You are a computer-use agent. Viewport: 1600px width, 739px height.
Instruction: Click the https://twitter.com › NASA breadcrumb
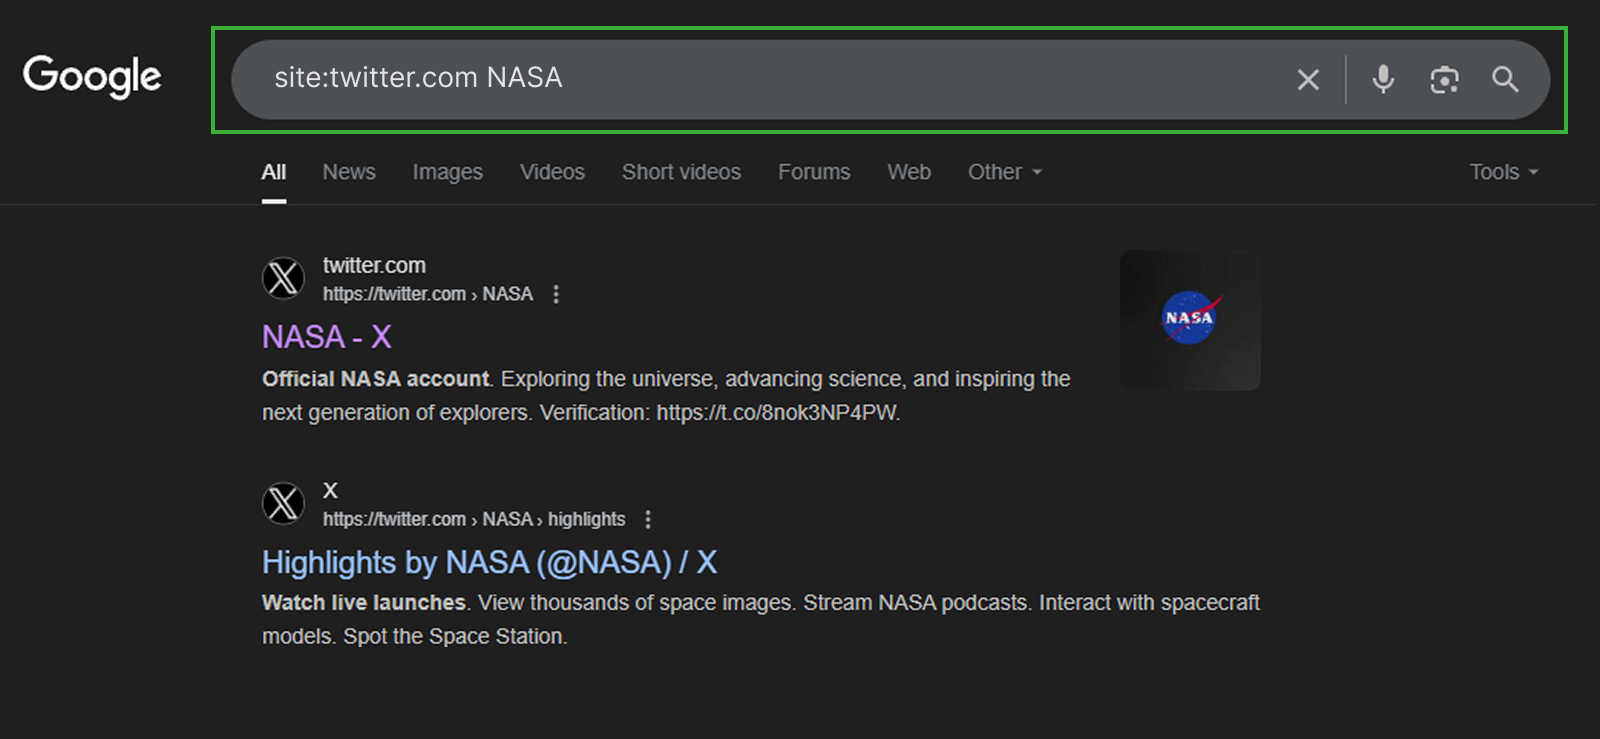pyautogui.click(x=427, y=294)
